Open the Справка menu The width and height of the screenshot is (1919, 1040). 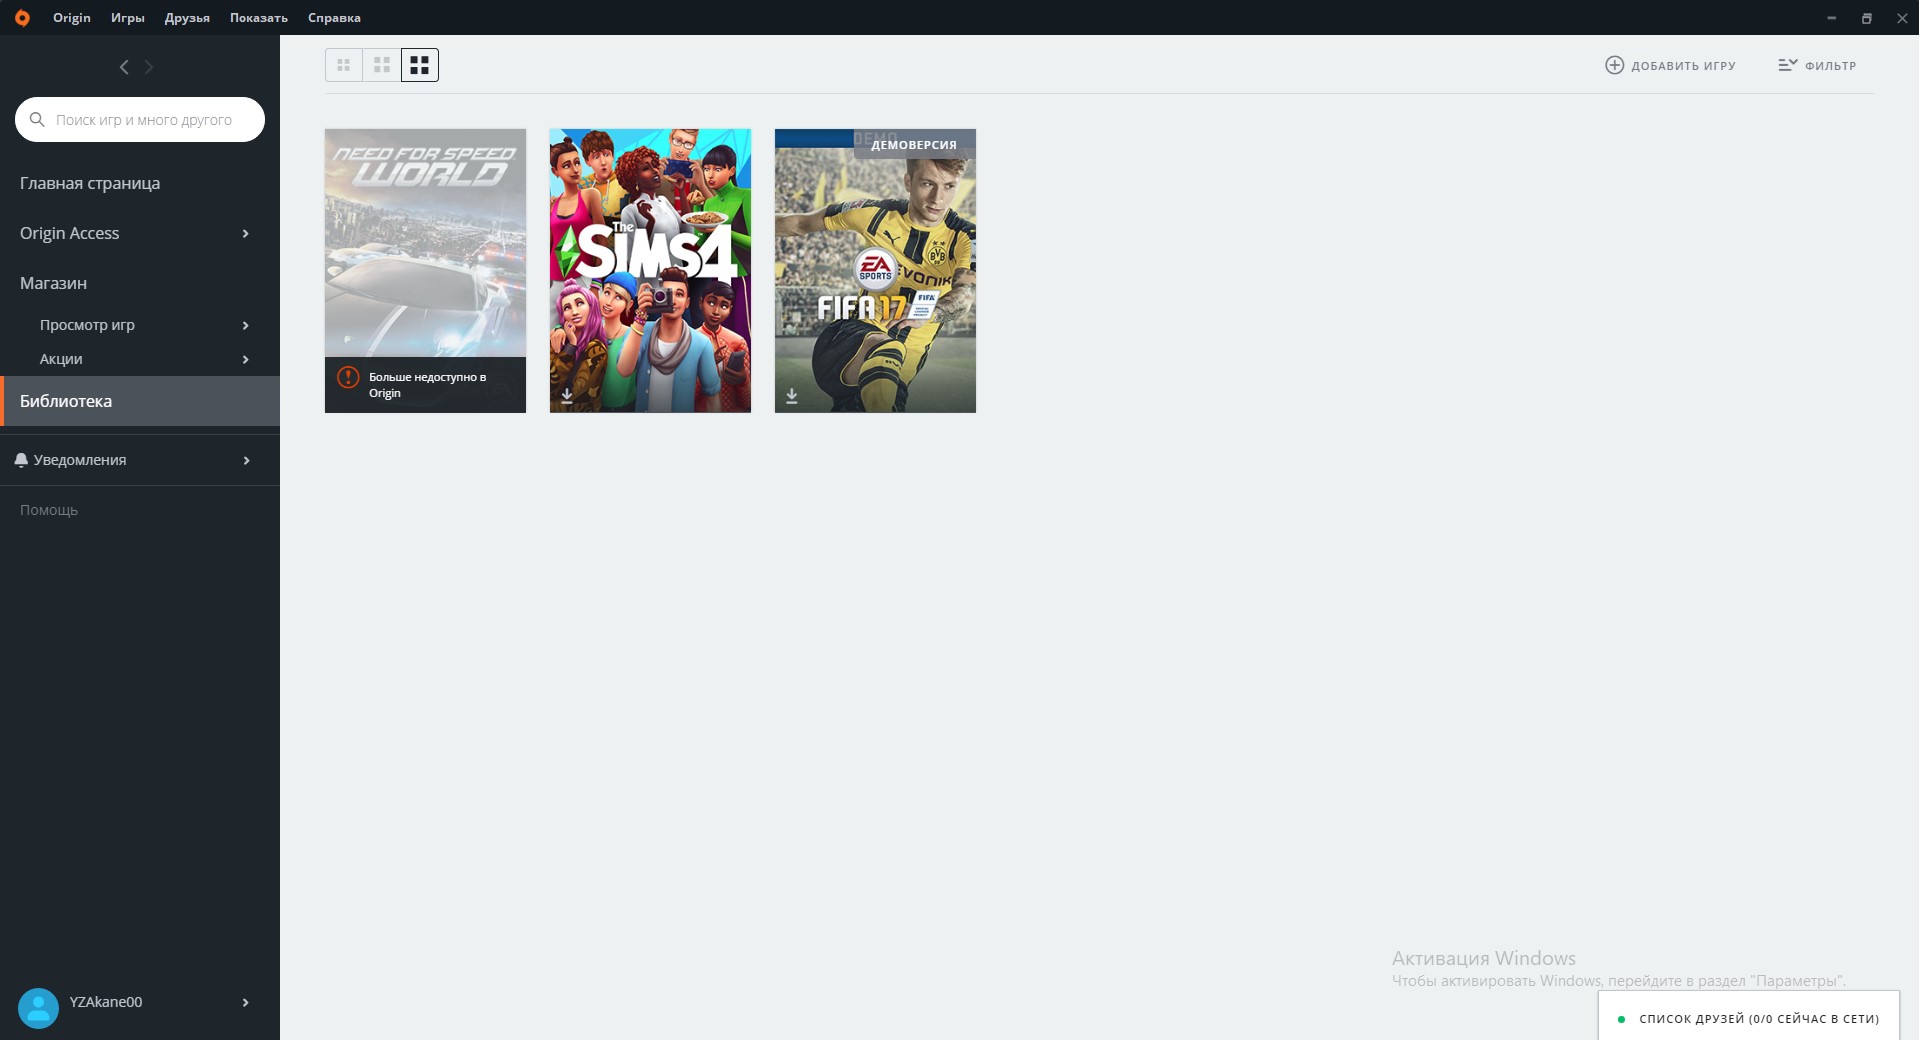click(334, 18)
